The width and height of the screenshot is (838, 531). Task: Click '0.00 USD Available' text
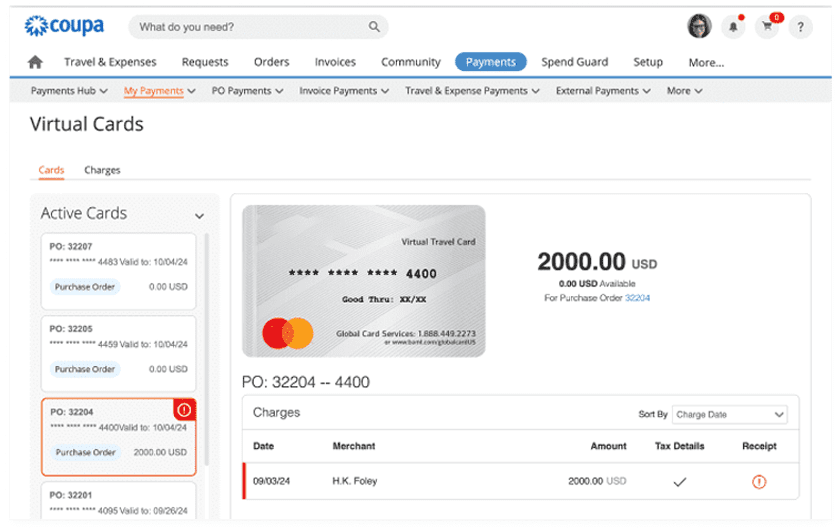(597, 284)
